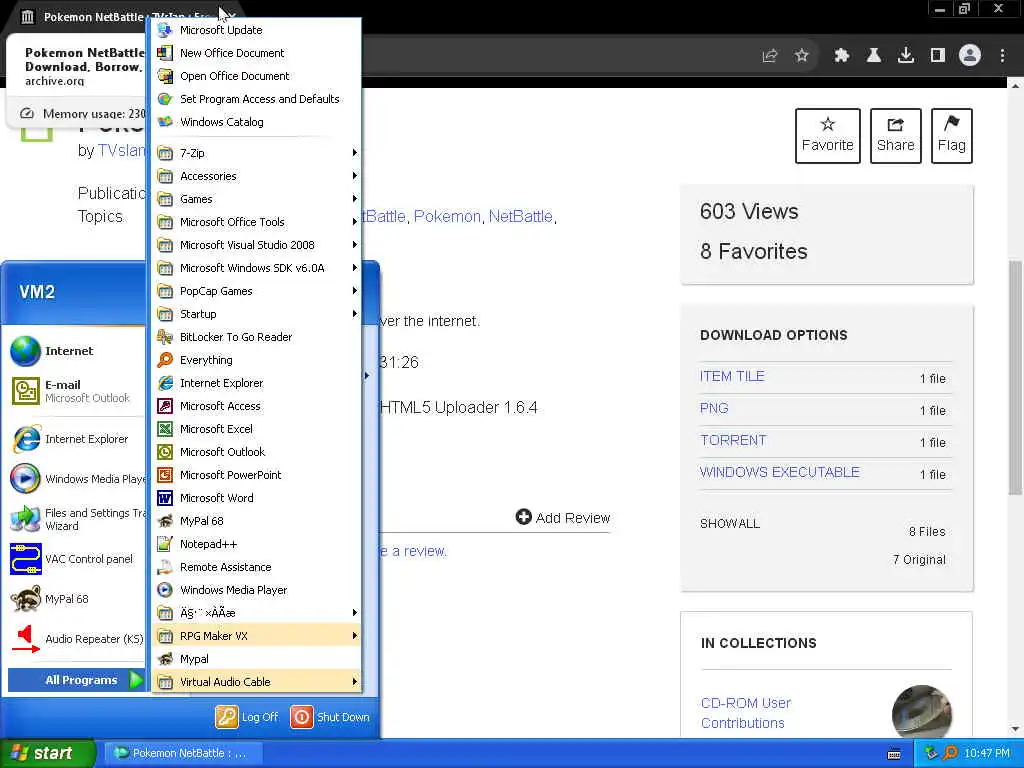This screenshot has width=1024, height=768.
Task: Open browser profile avatar
Action: click(x=970, y=56)
